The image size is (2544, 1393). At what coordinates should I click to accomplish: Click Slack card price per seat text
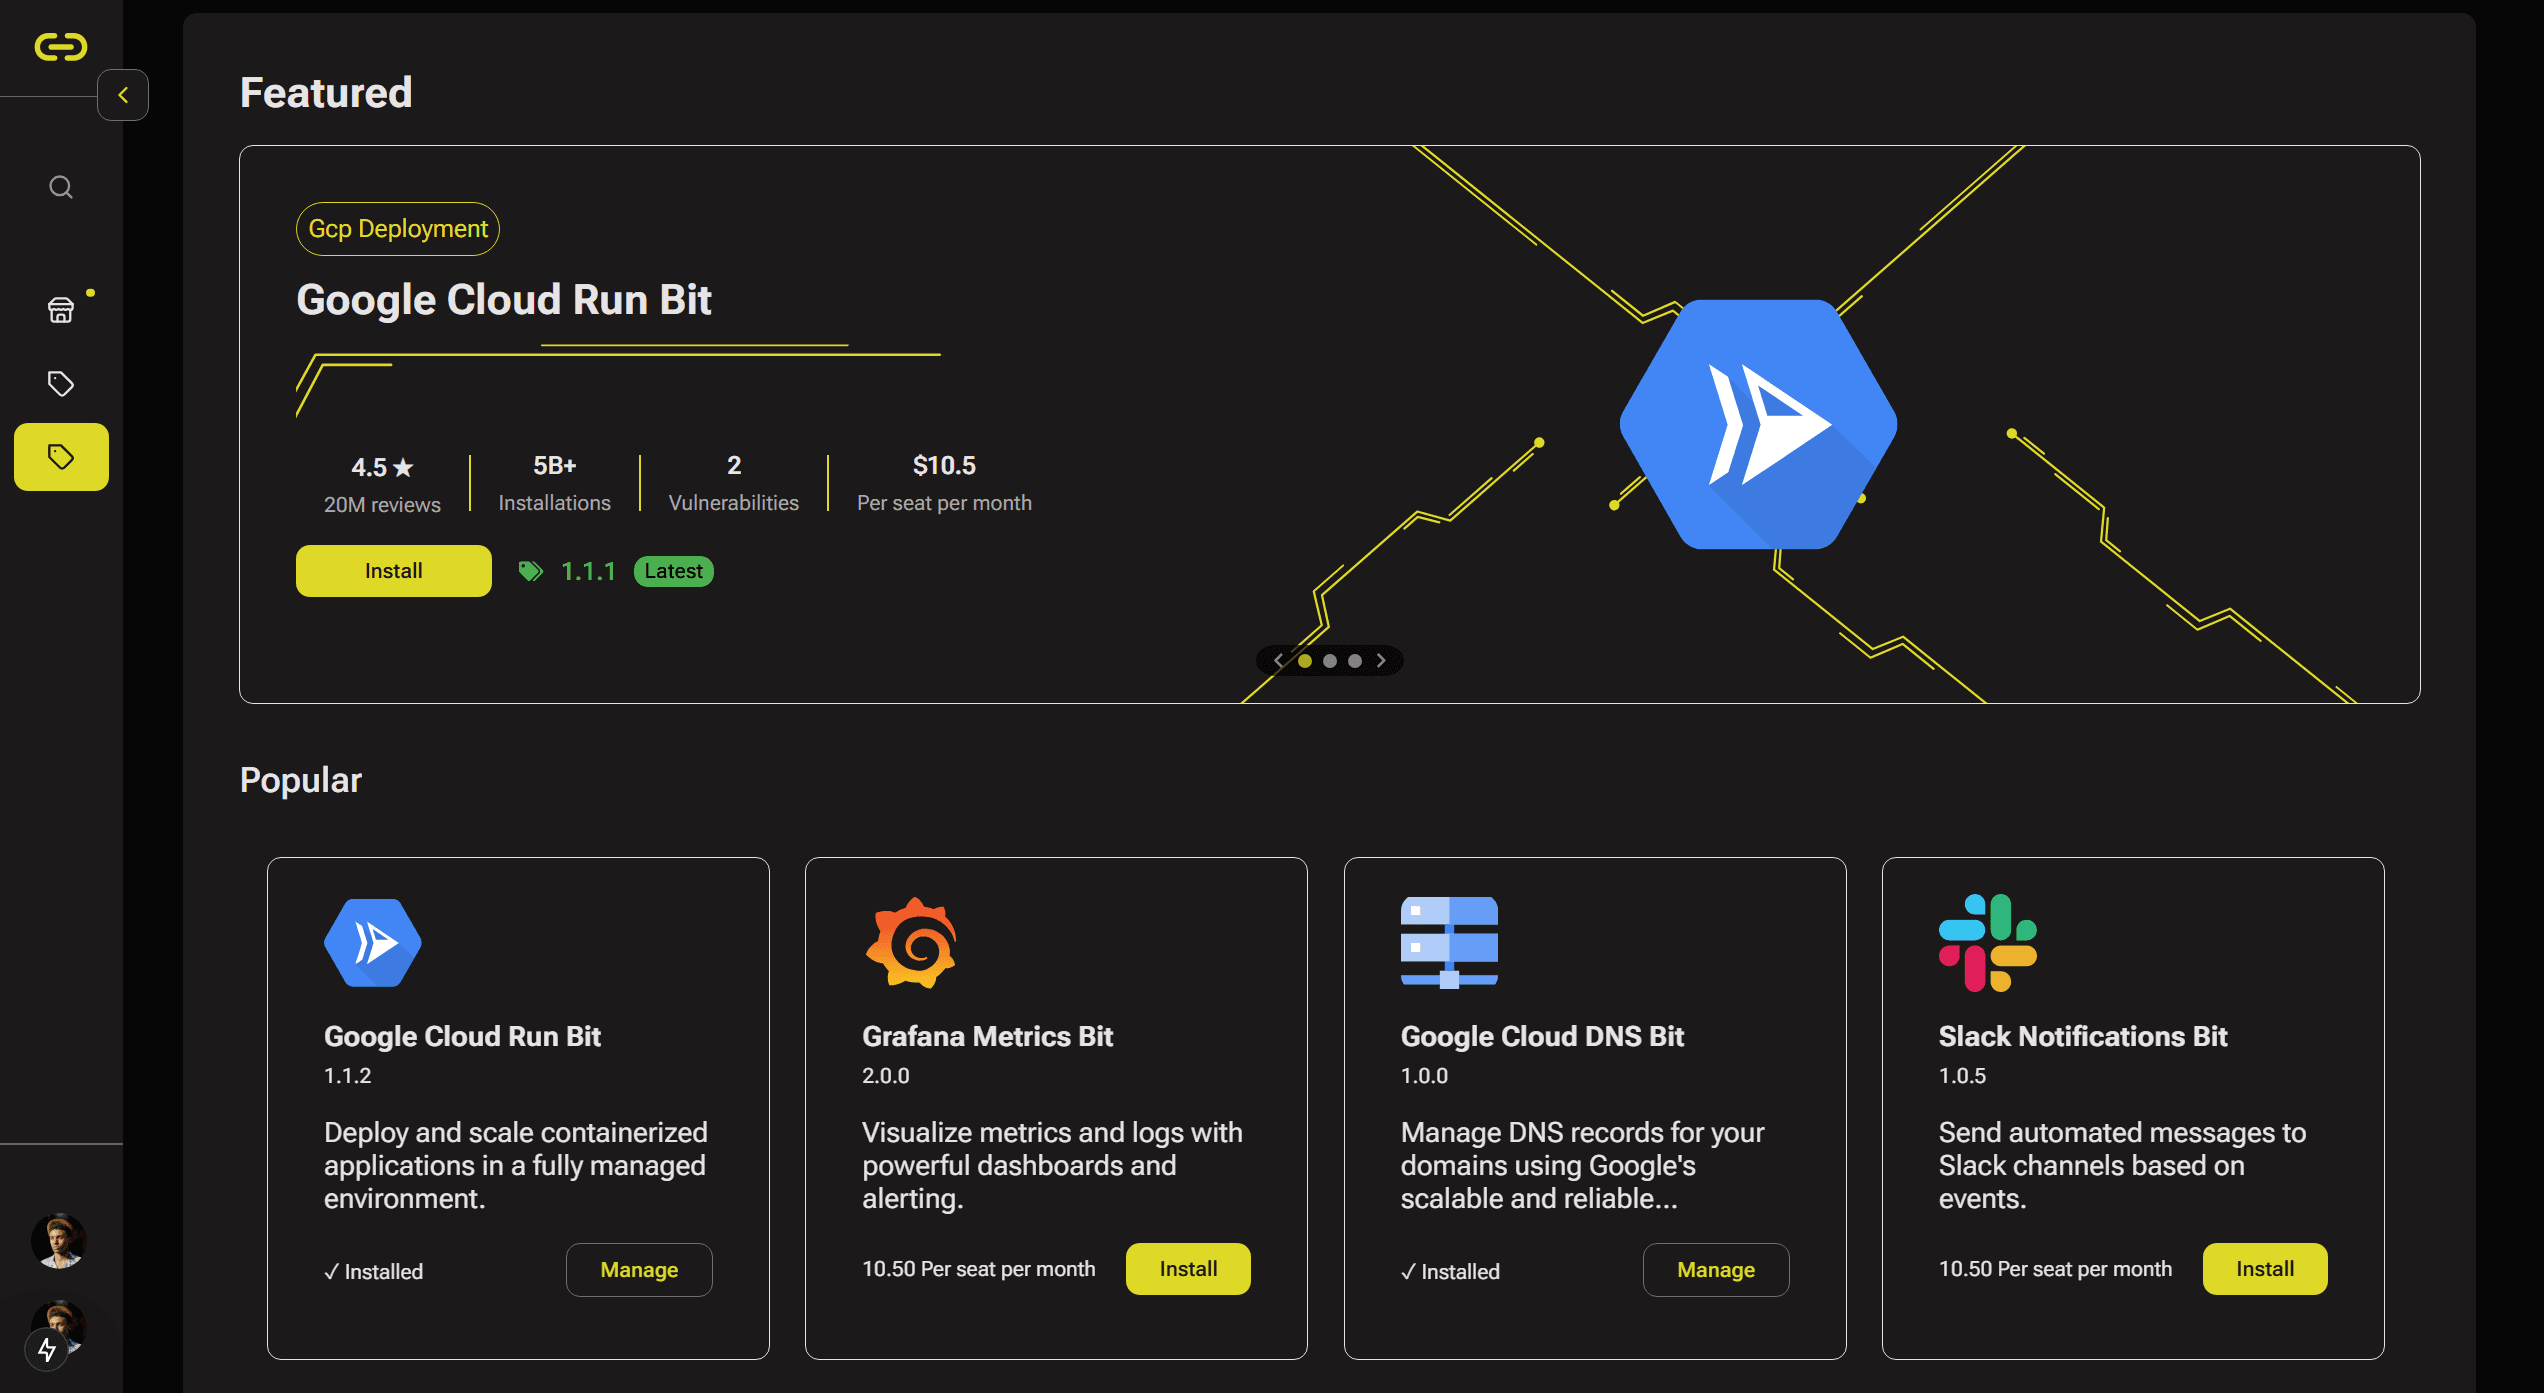pyautogui.click(x=2055, y=1269)
